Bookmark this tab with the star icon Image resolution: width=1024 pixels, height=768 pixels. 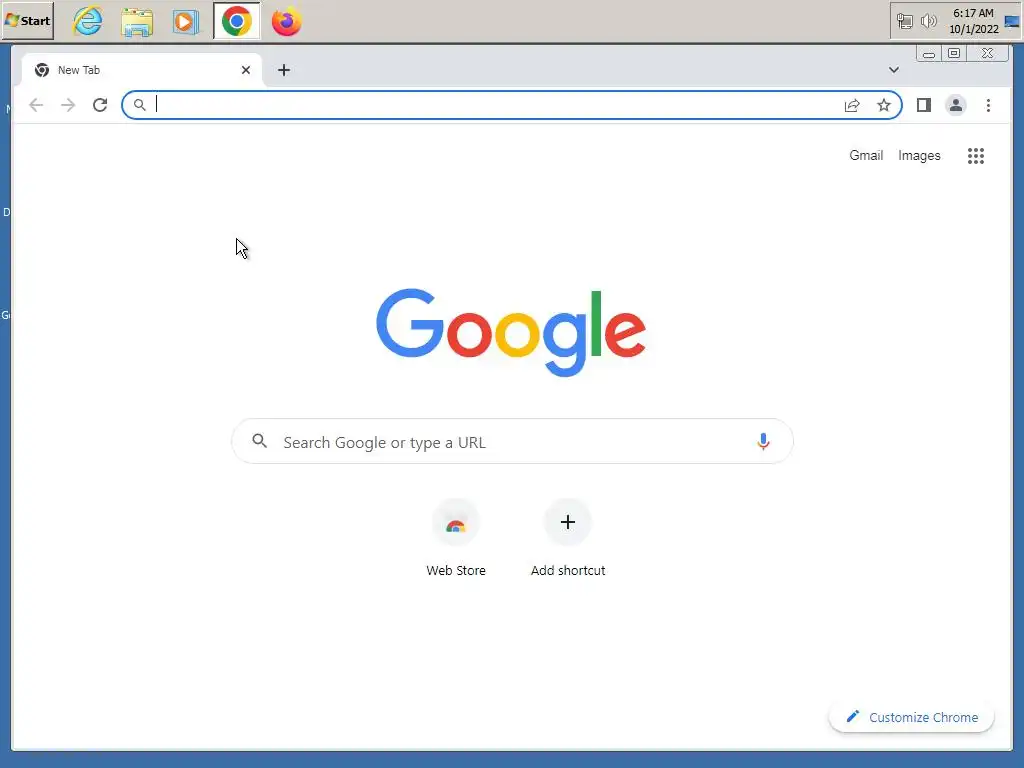[884, 105]
